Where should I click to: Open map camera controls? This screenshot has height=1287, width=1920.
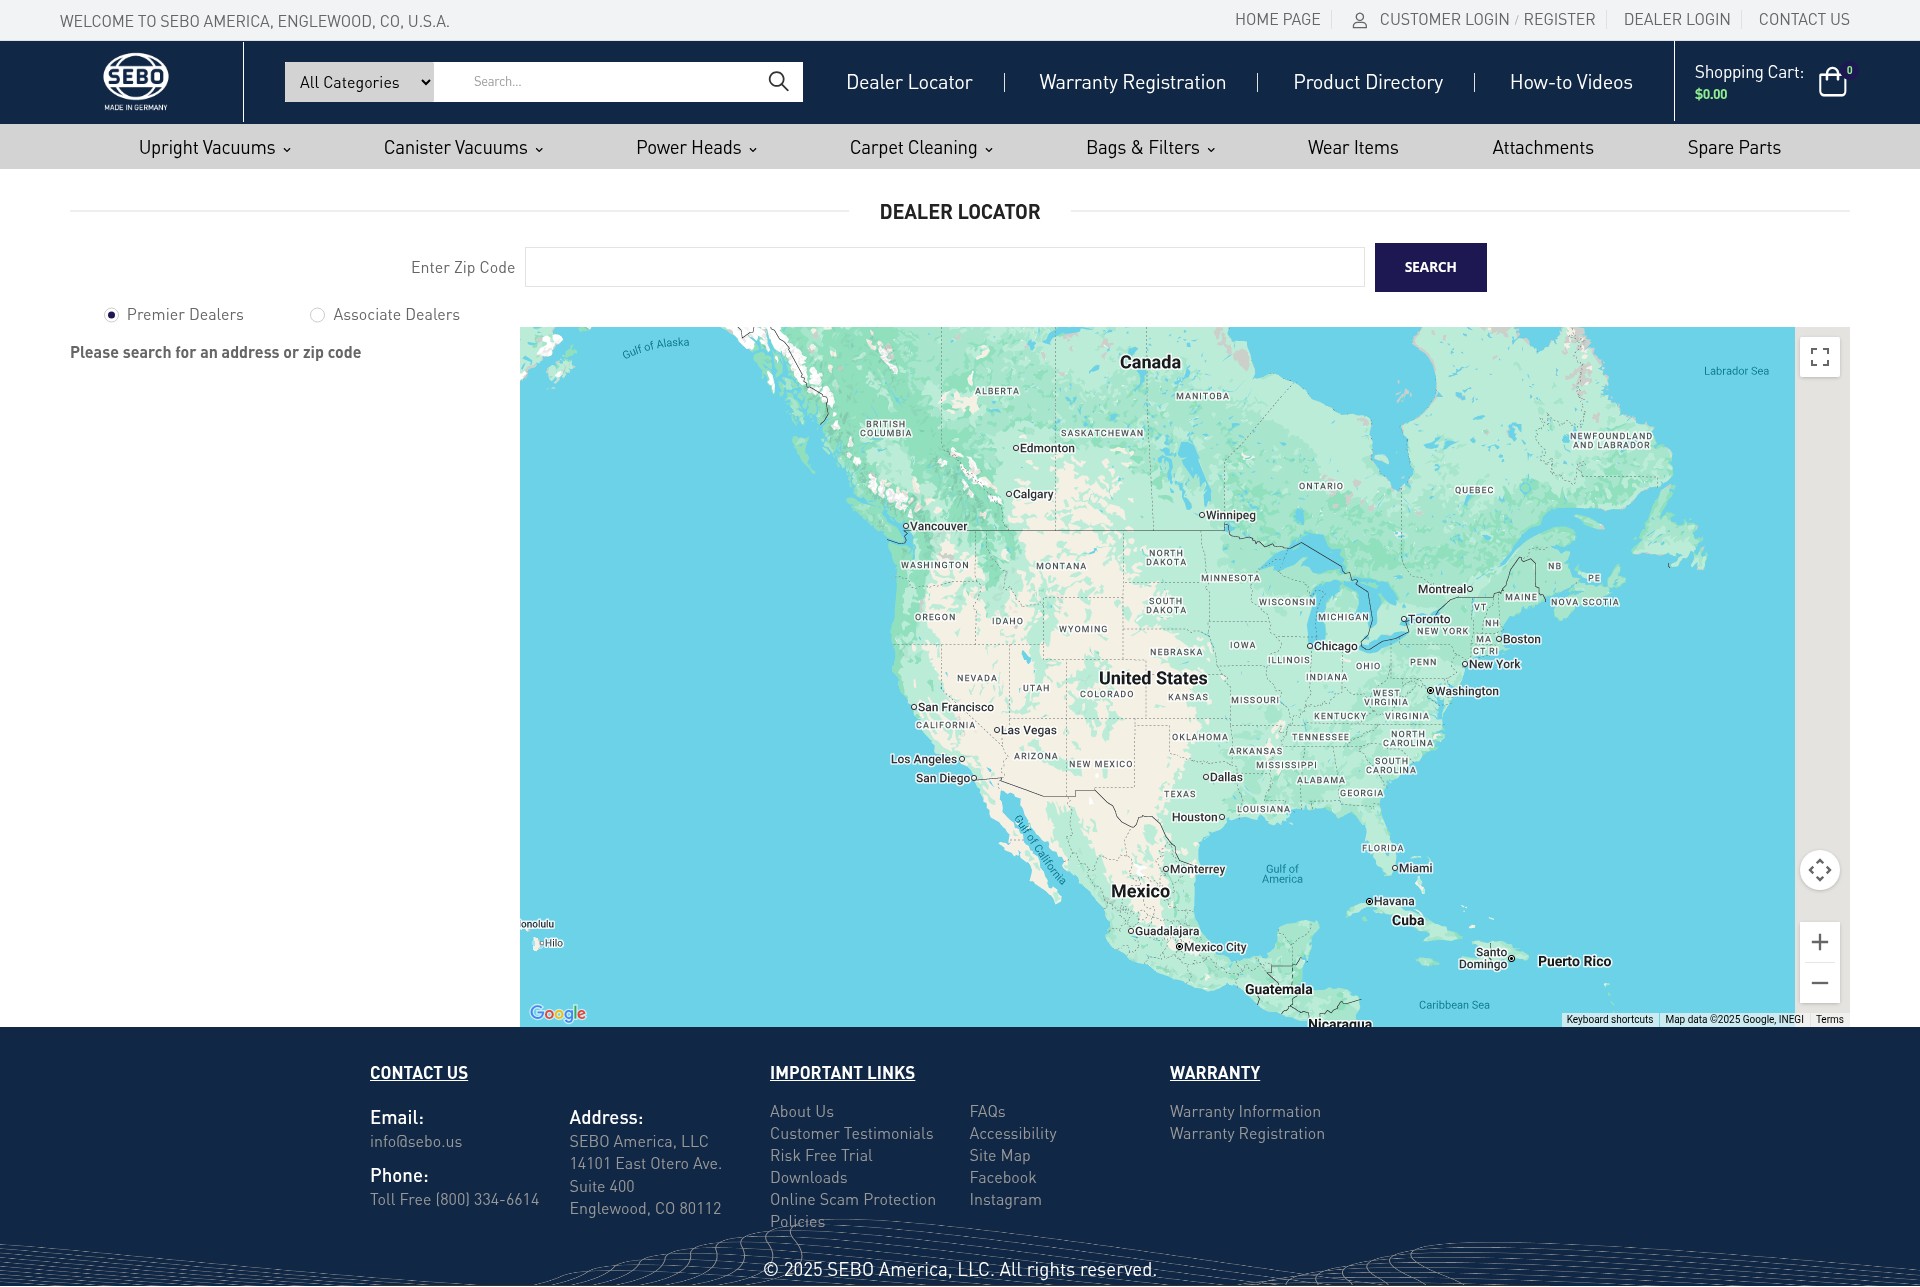[1820, 870]
